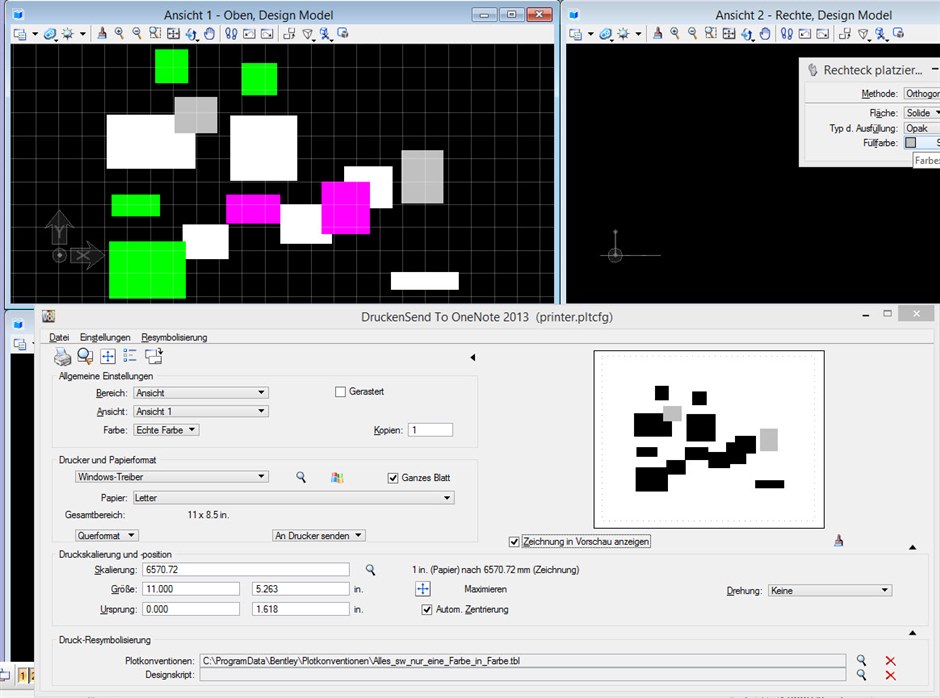Open the Farbe dropdown showing Echte Farbe
This screenshot has height=698, width=940.
pos(166,430)
